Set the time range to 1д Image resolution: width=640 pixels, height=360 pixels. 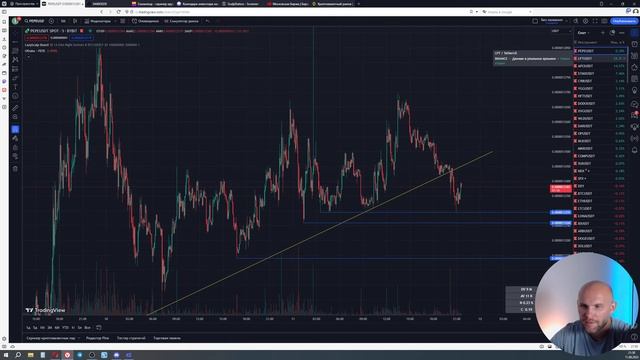point(28,328)
